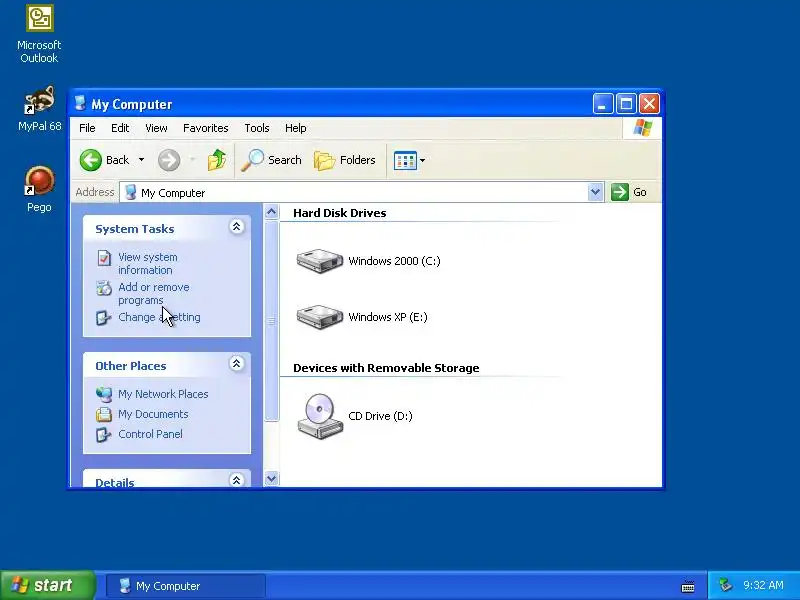
Task: Click the View system information icon
Action: (x=104, y=258)
